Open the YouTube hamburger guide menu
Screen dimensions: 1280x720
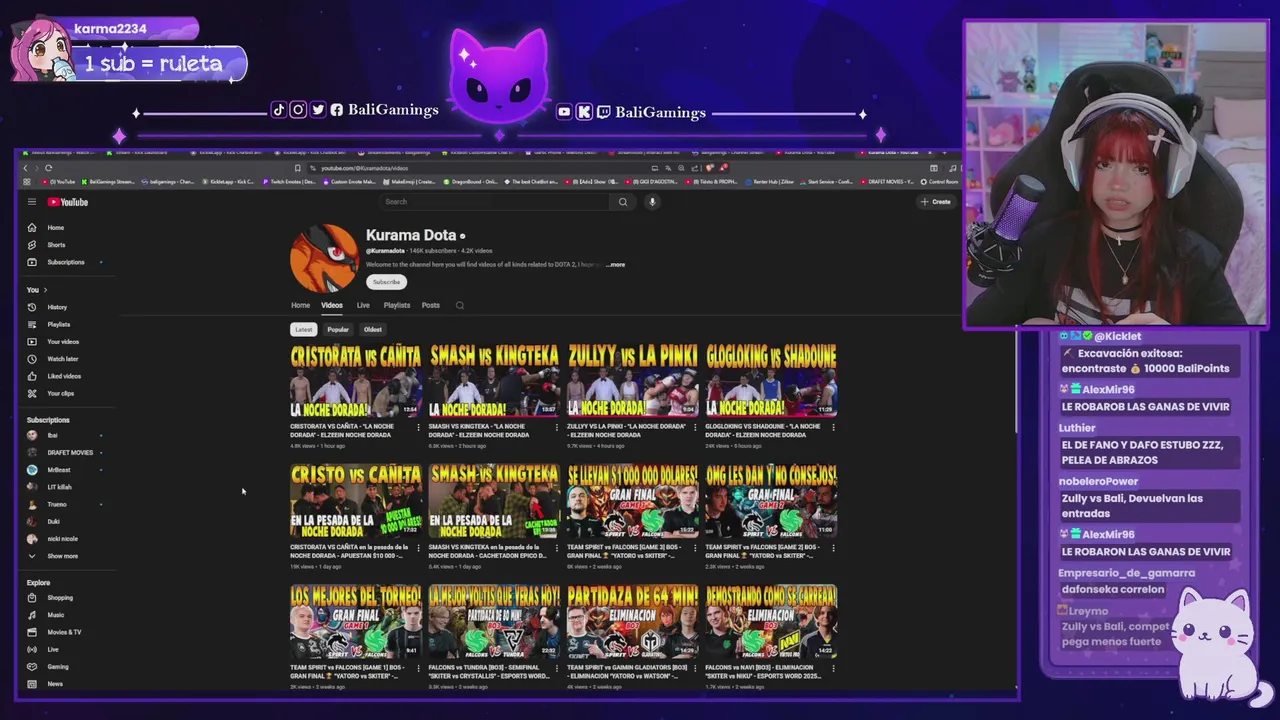coord(32,202)
